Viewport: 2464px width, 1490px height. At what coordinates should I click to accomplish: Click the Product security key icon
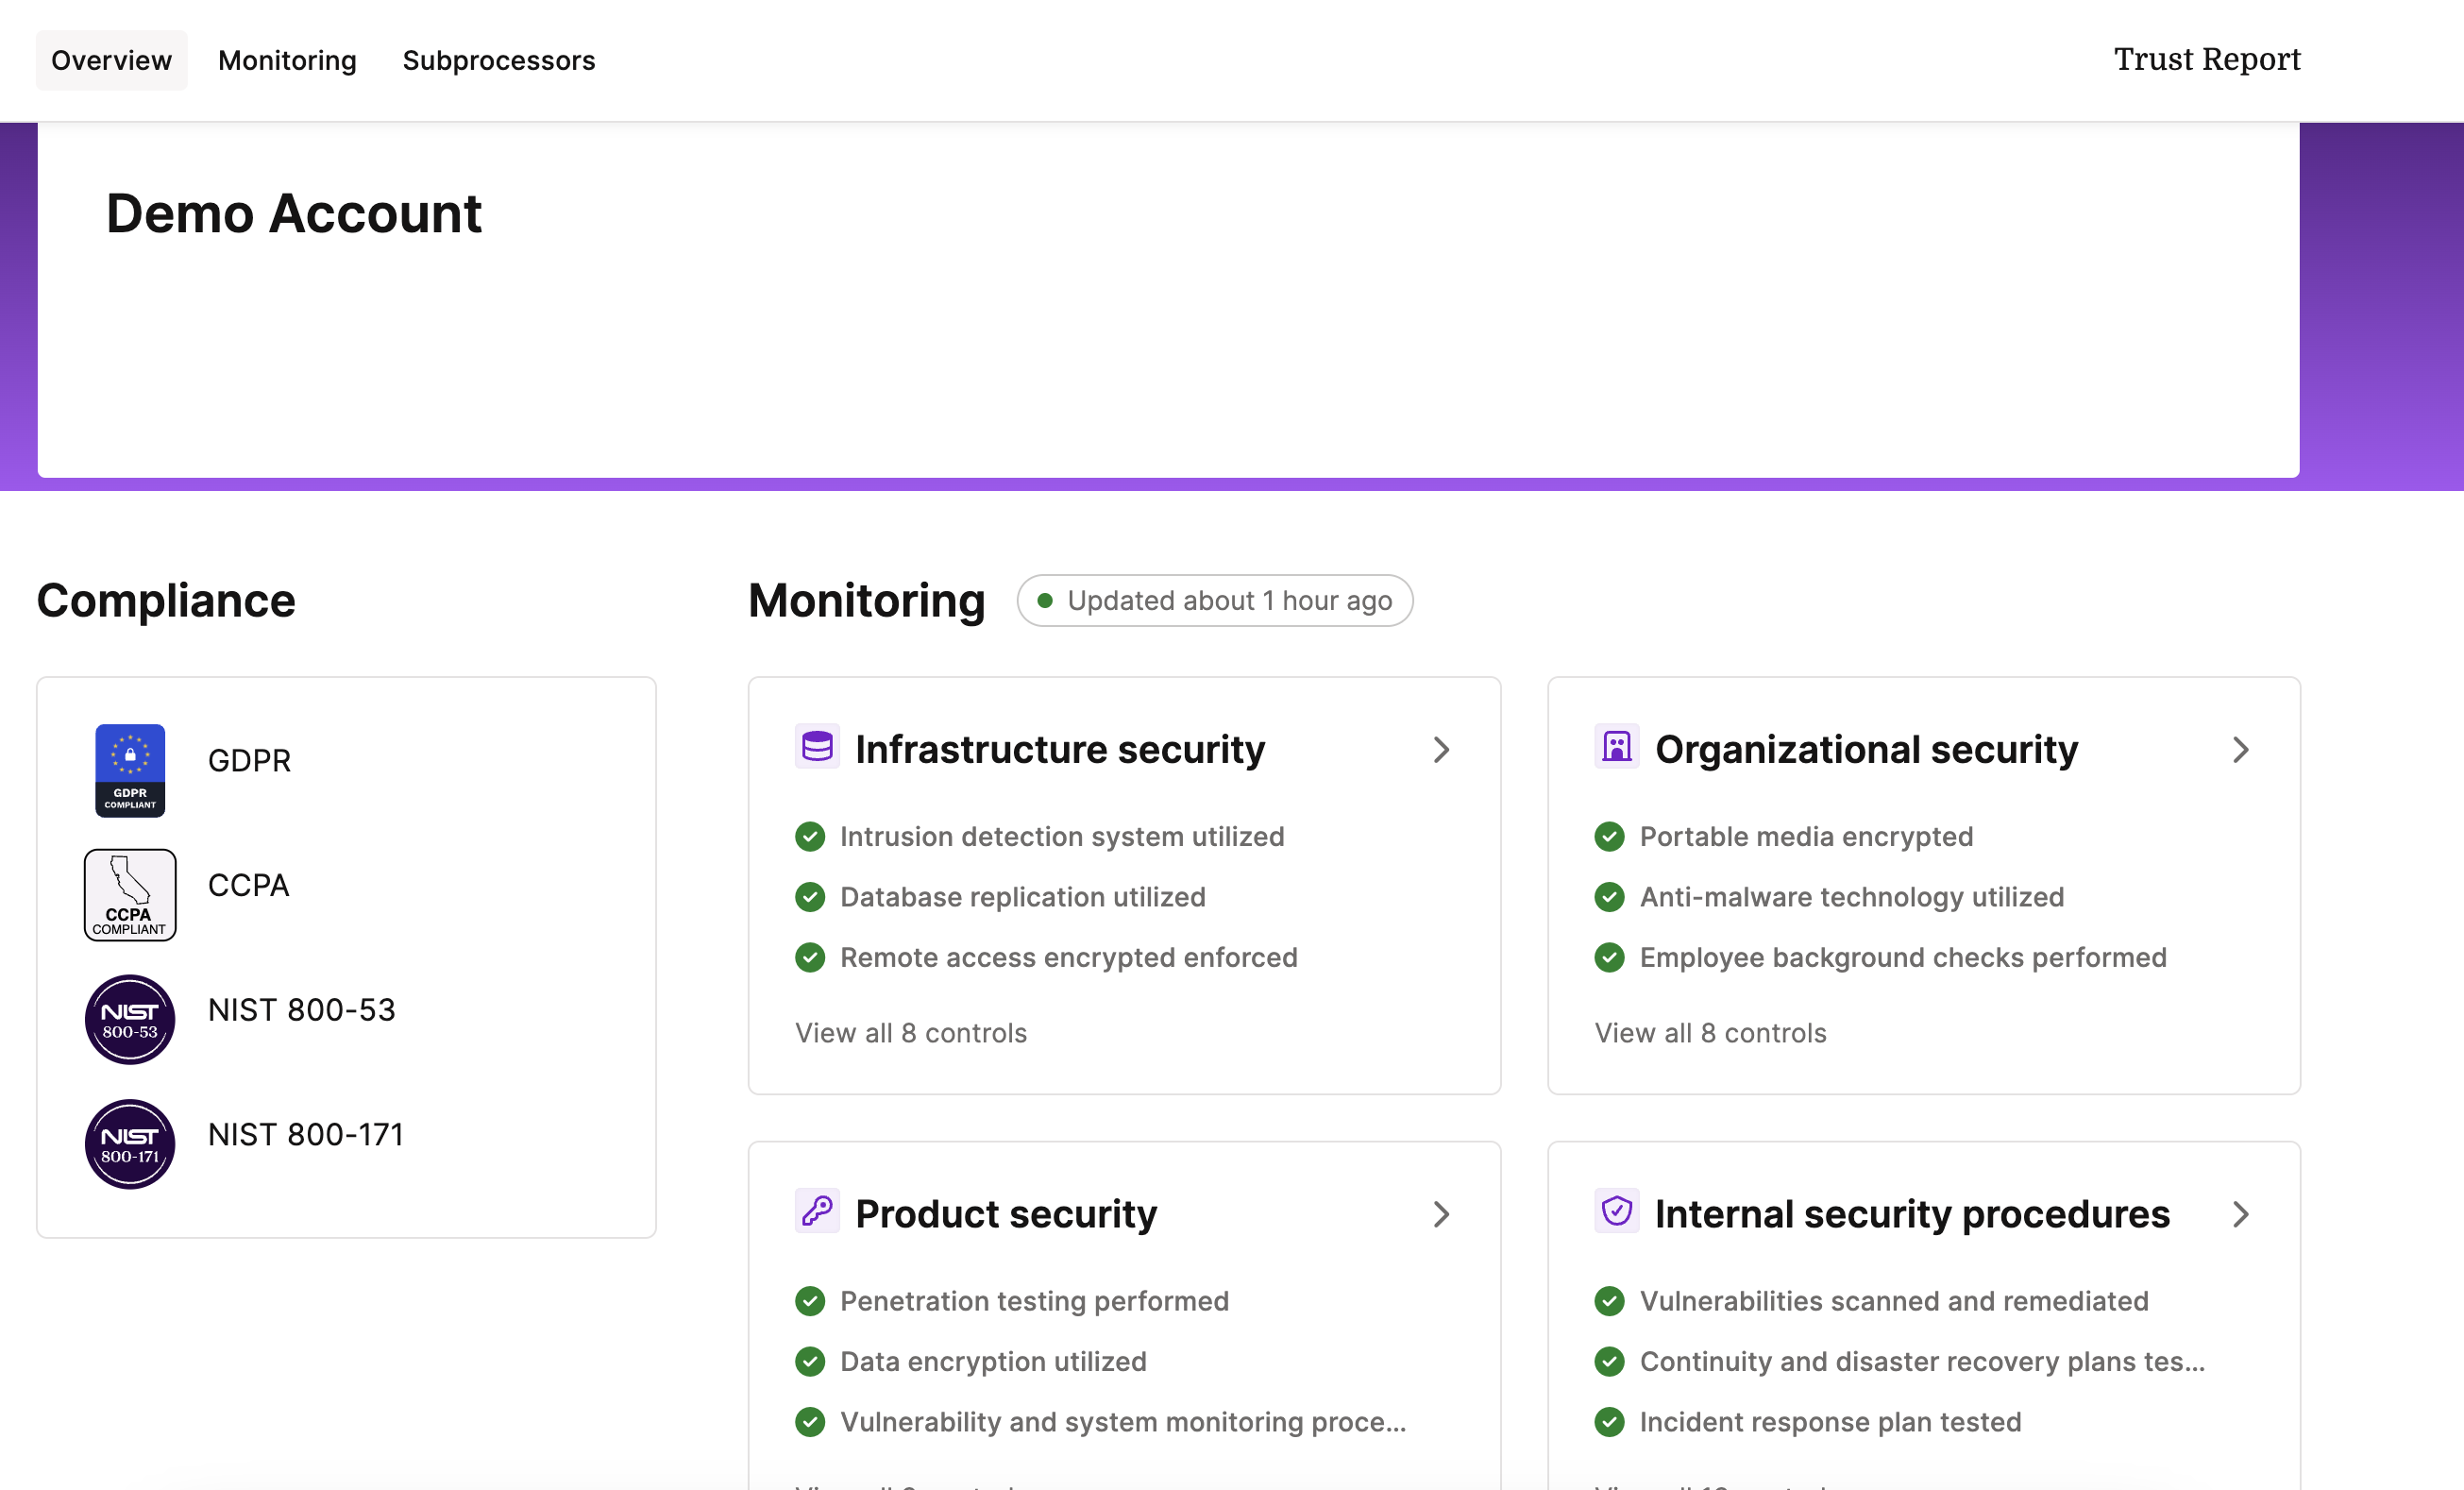[x=817, y=1210]
